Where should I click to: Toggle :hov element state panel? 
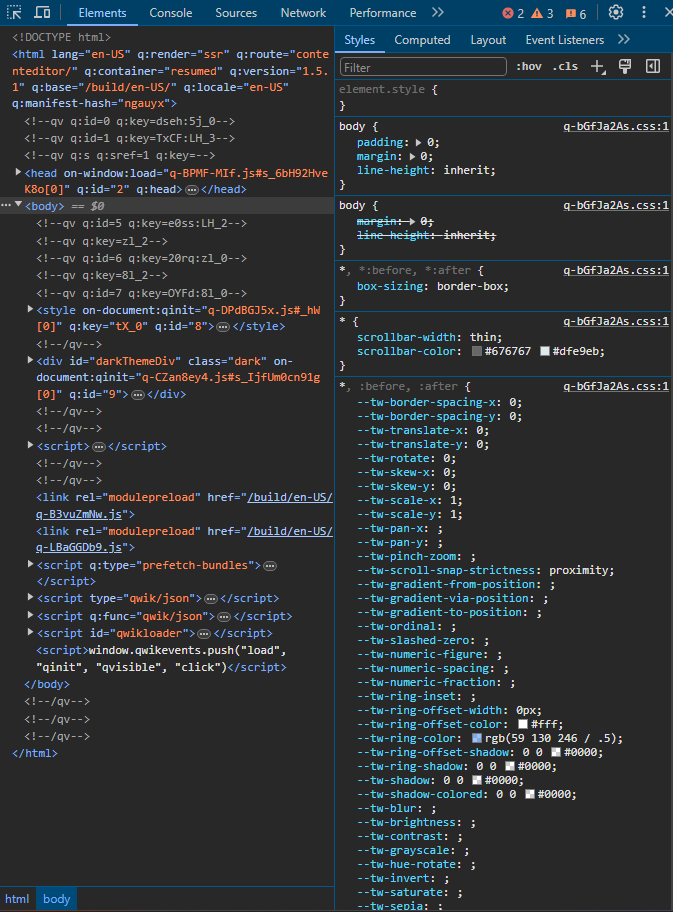pyautogui.click(x=529, y=66)
